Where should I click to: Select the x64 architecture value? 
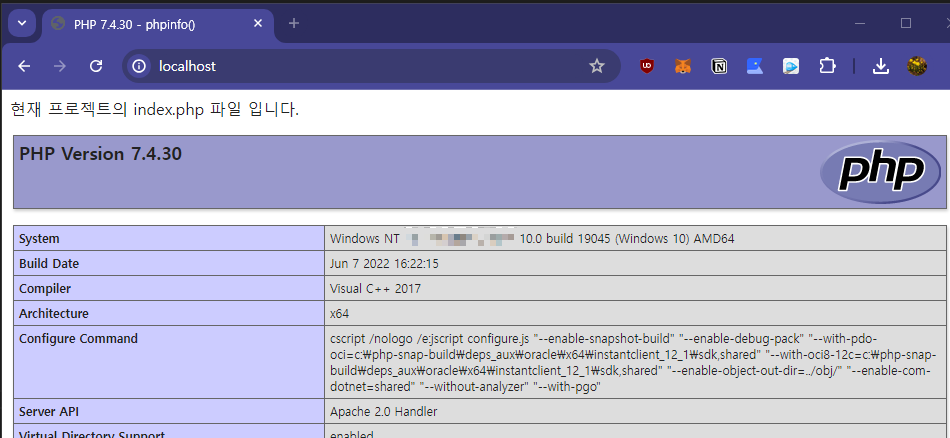pyautogui.click(x=339, y=314)
